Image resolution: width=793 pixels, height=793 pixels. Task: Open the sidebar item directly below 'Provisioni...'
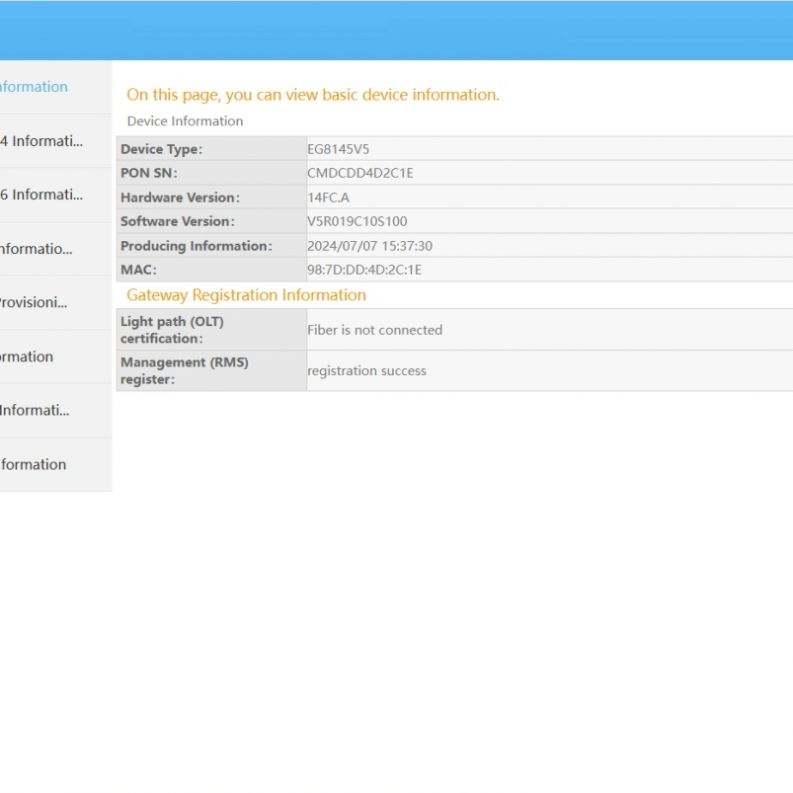[x=28, y=357]
